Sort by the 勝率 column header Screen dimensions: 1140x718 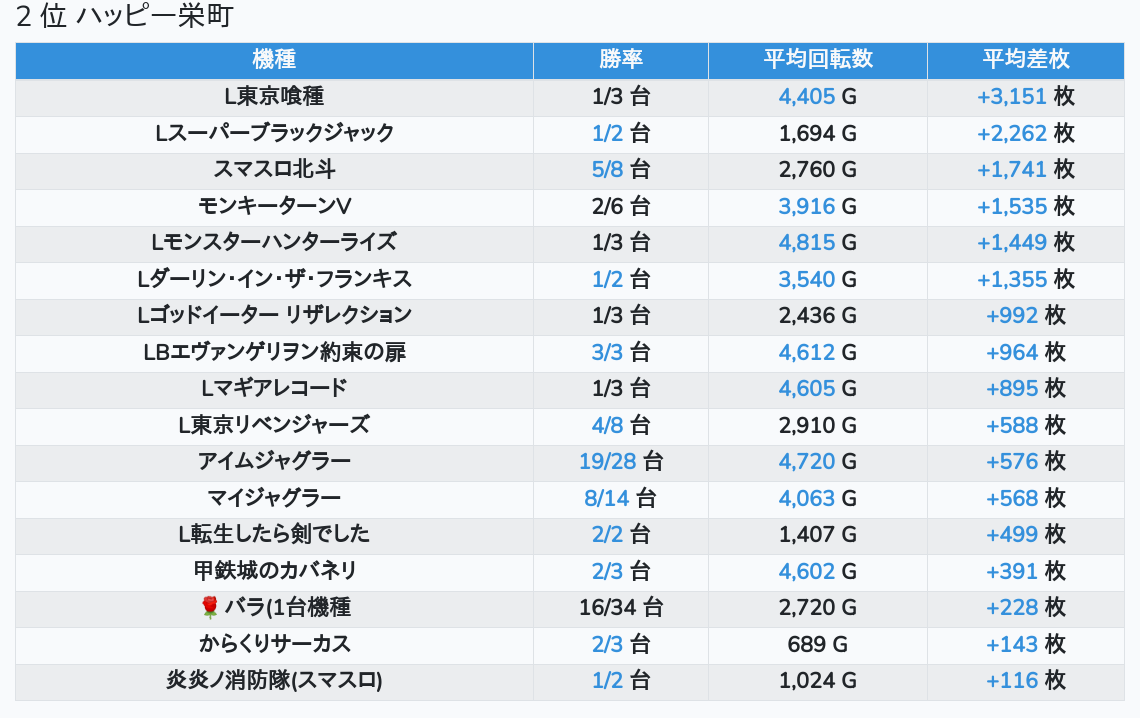[x=621, y=60]
